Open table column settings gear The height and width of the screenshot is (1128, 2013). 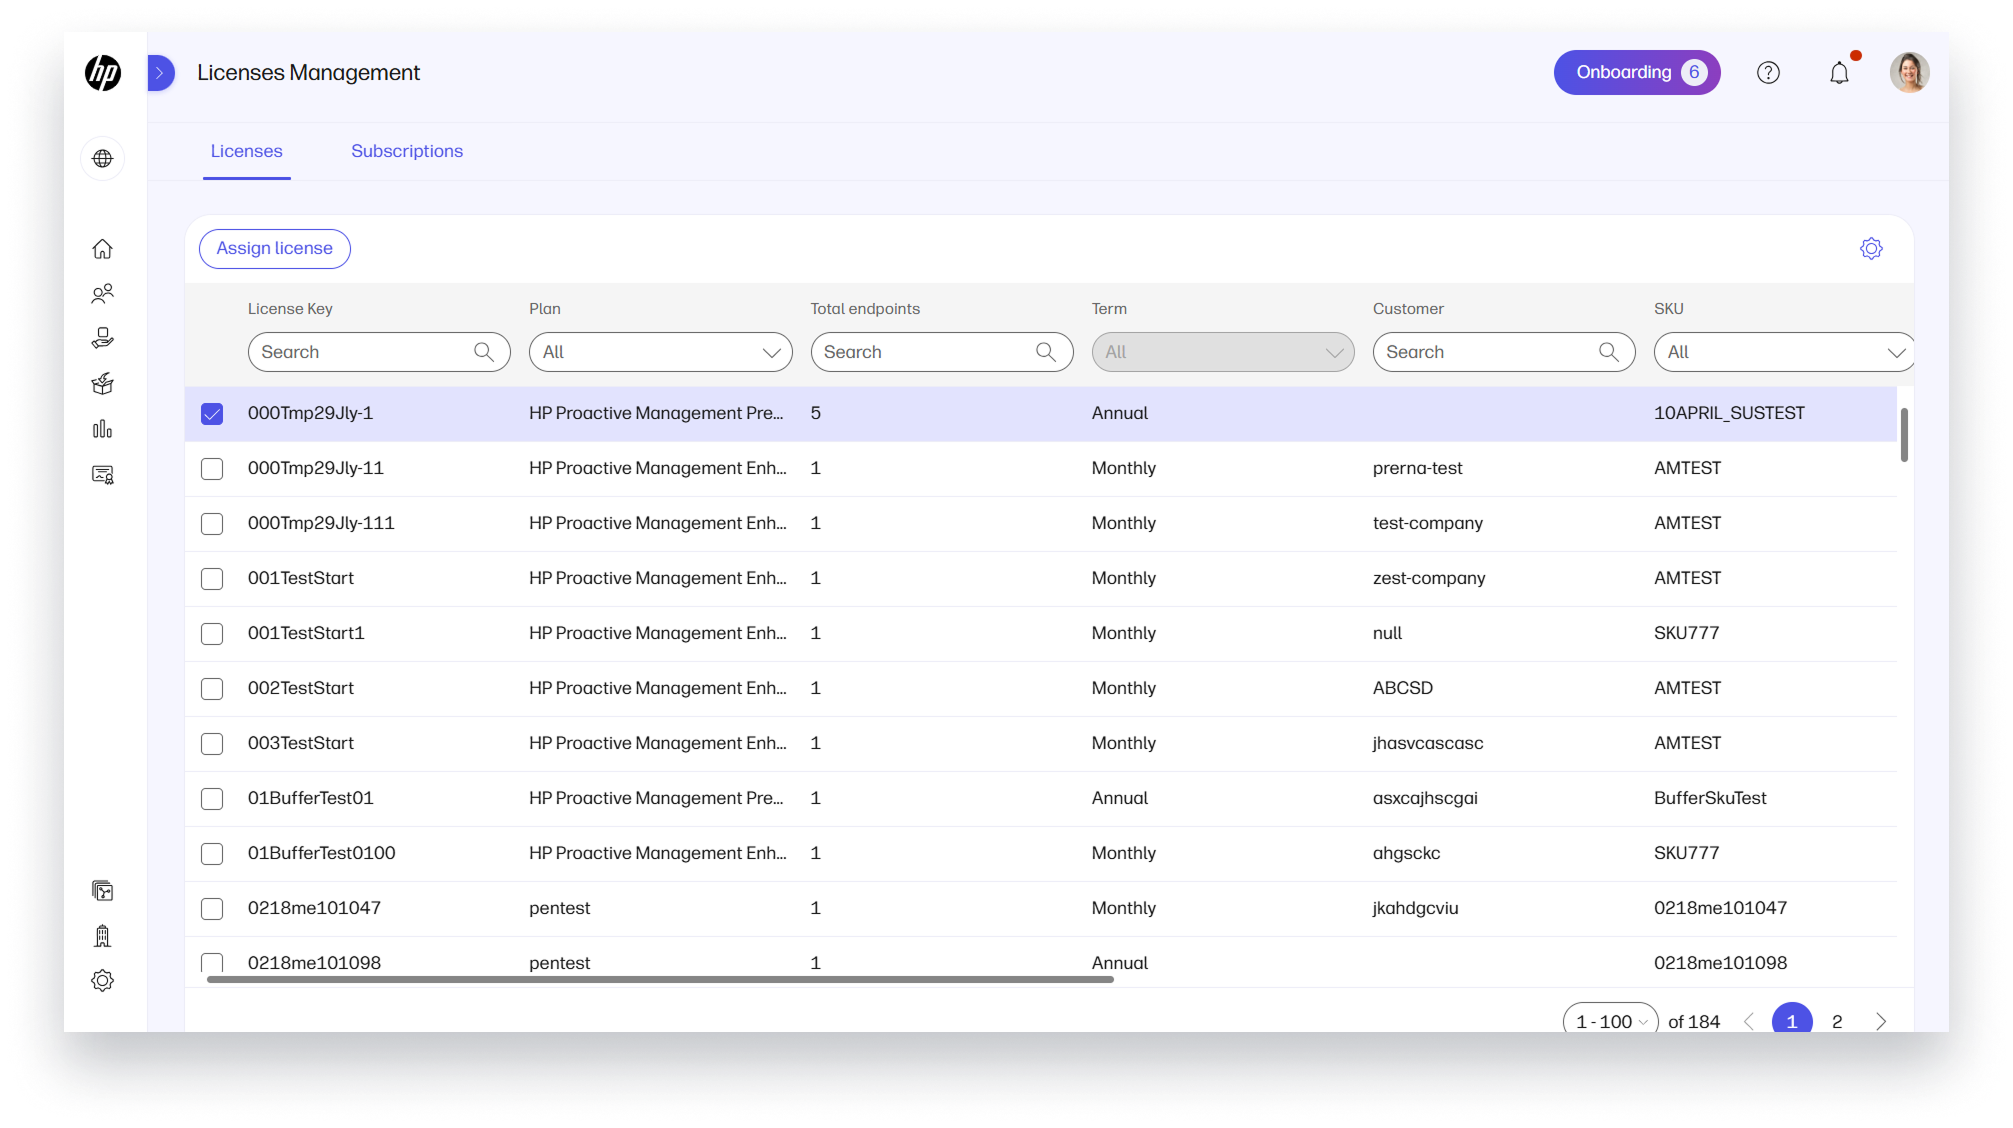point(1871,249)
